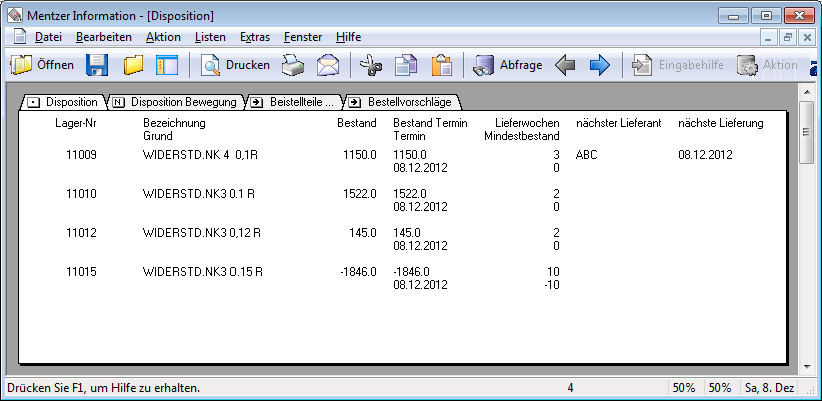The image size is (822, 401).
Task: Click the clipboard paste icon
Action: [x=440, y=66]
